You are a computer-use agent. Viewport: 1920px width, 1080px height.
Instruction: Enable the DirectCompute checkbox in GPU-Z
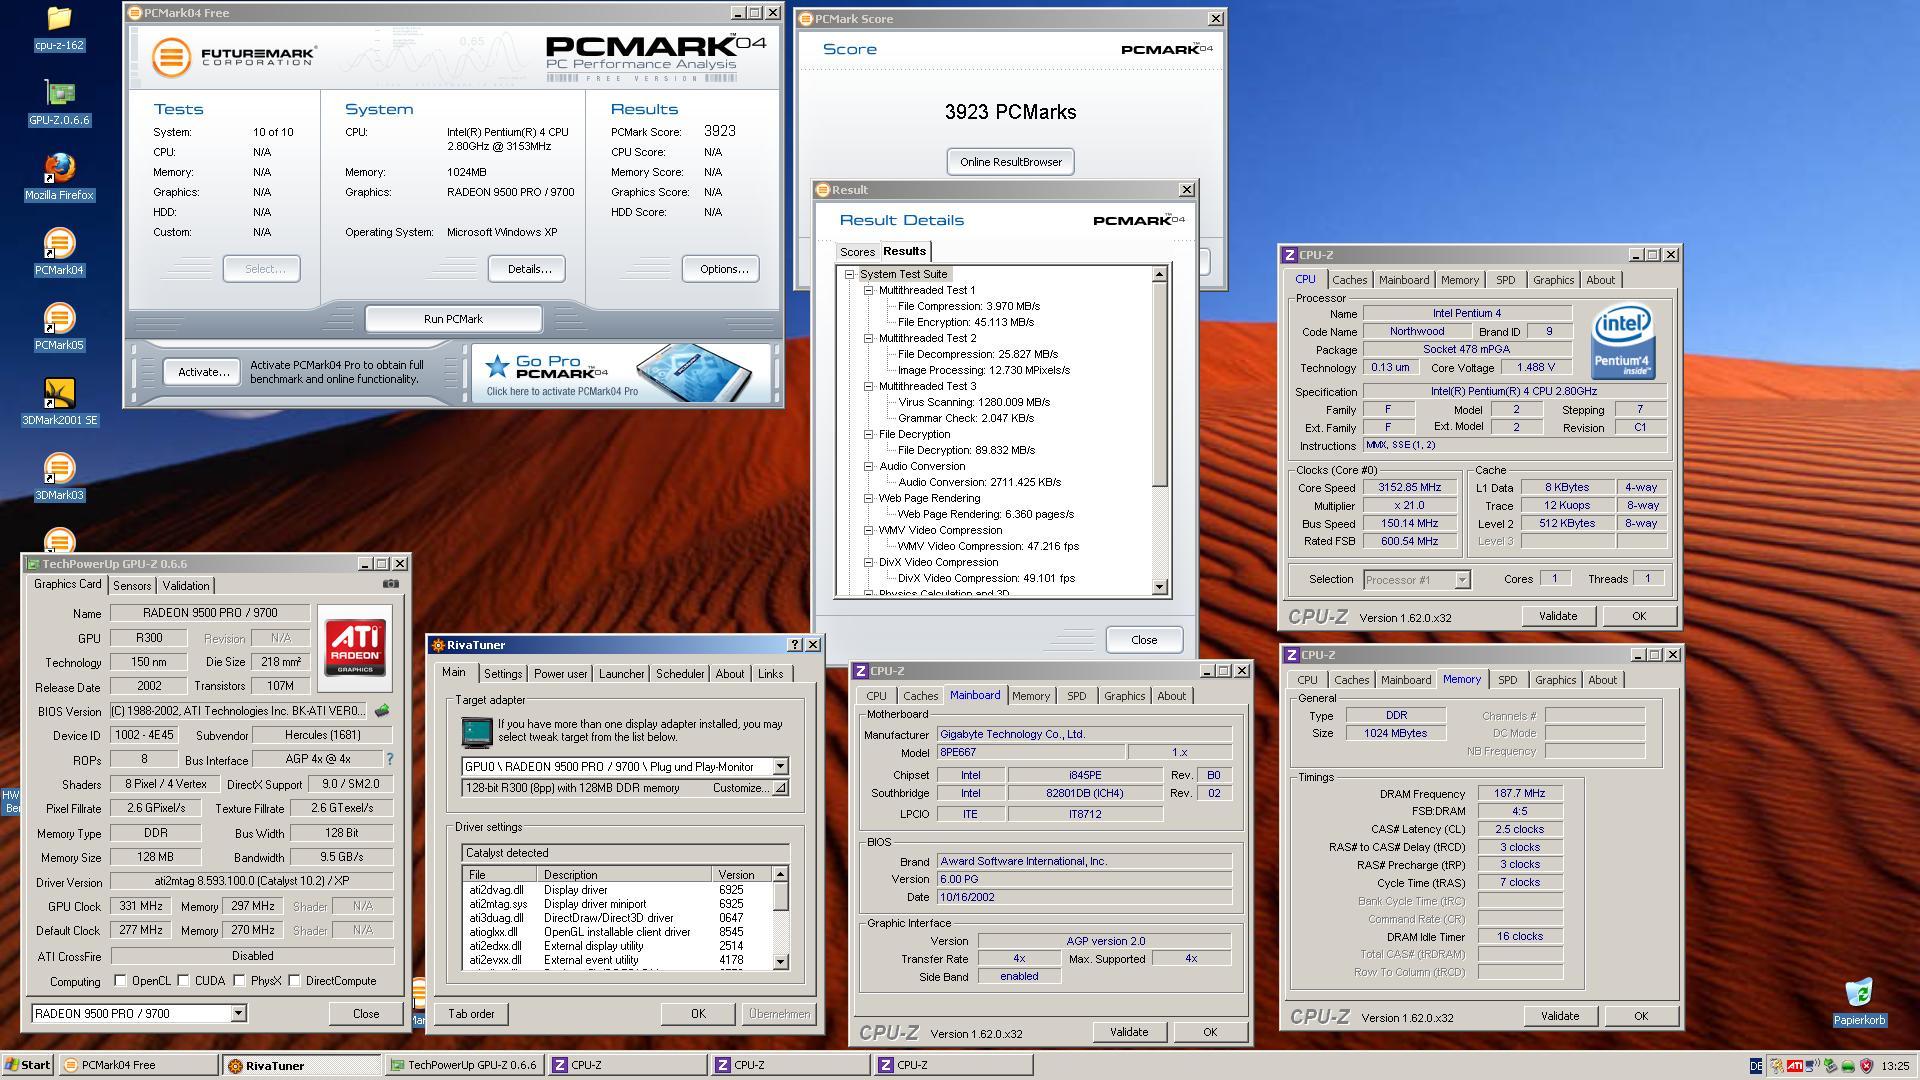(x=294, y=981)
